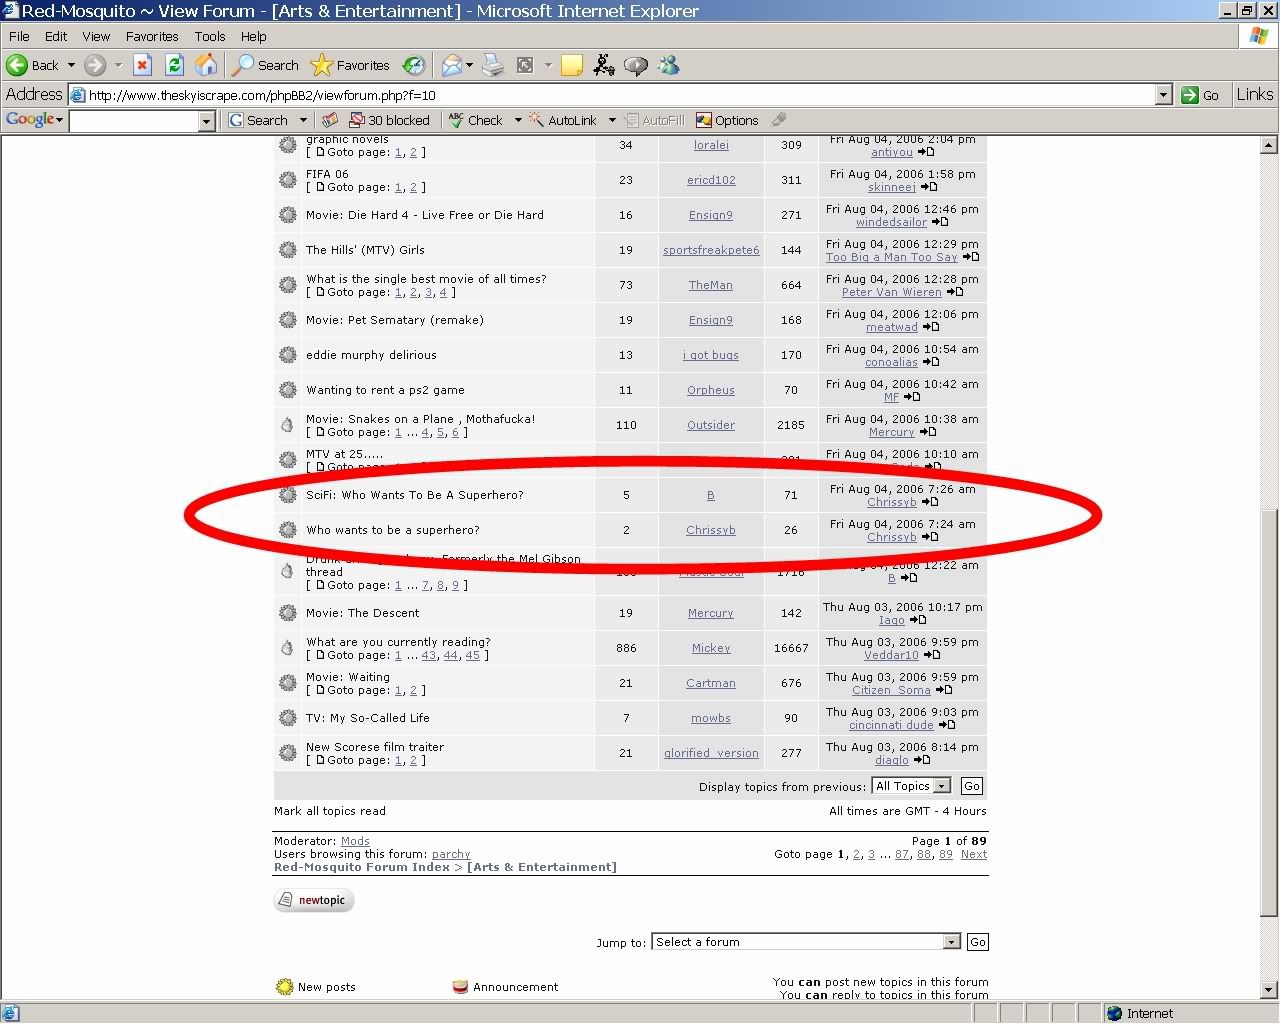Image resolution: width=1280 pixels, height=1024 pixels.
Task: Click the History icon beside Favorites
Action: pos(413,65)
